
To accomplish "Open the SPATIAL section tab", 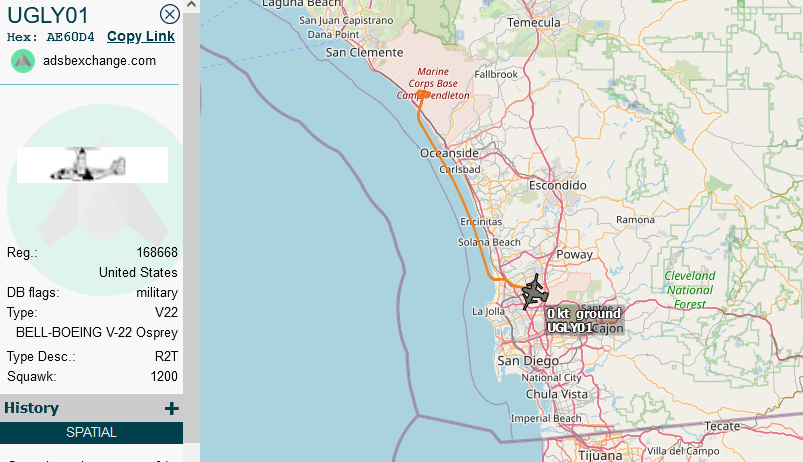I will (91, 433).
